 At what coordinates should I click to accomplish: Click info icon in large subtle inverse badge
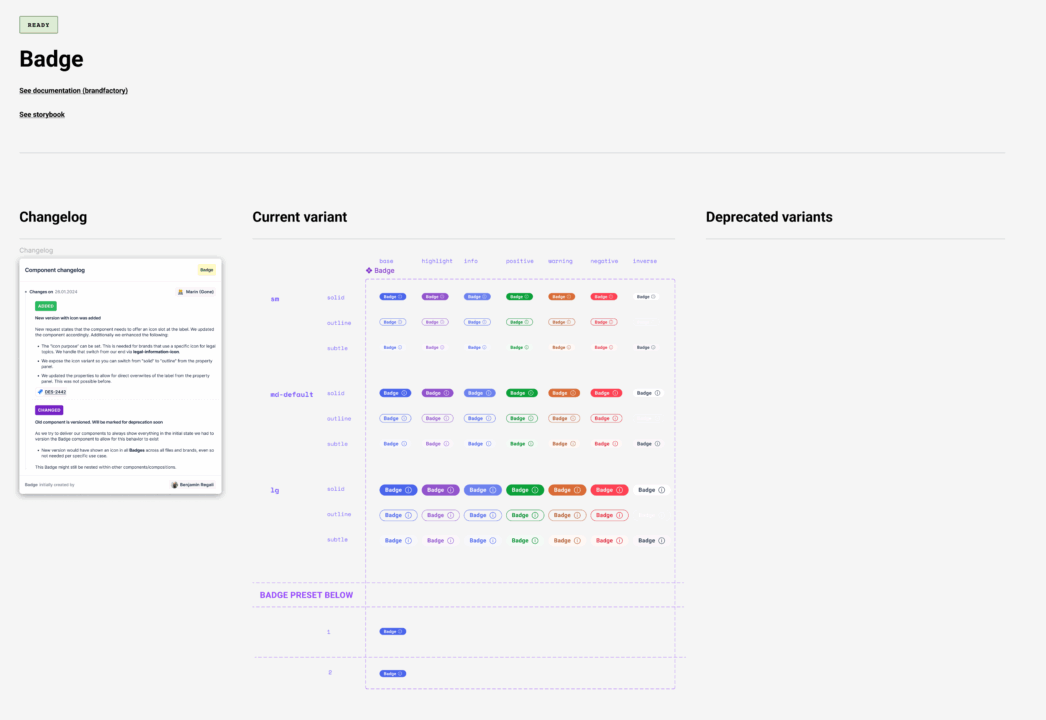pyautogui.click(x=661, y=540)
